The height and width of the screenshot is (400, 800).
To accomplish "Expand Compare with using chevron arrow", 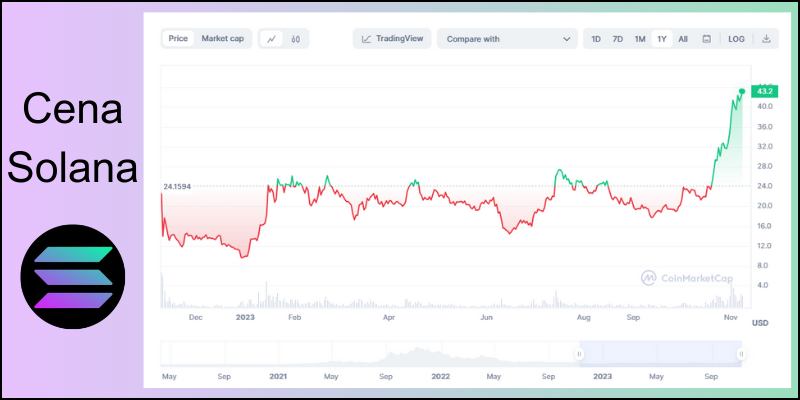I will [x=567, y=39].
